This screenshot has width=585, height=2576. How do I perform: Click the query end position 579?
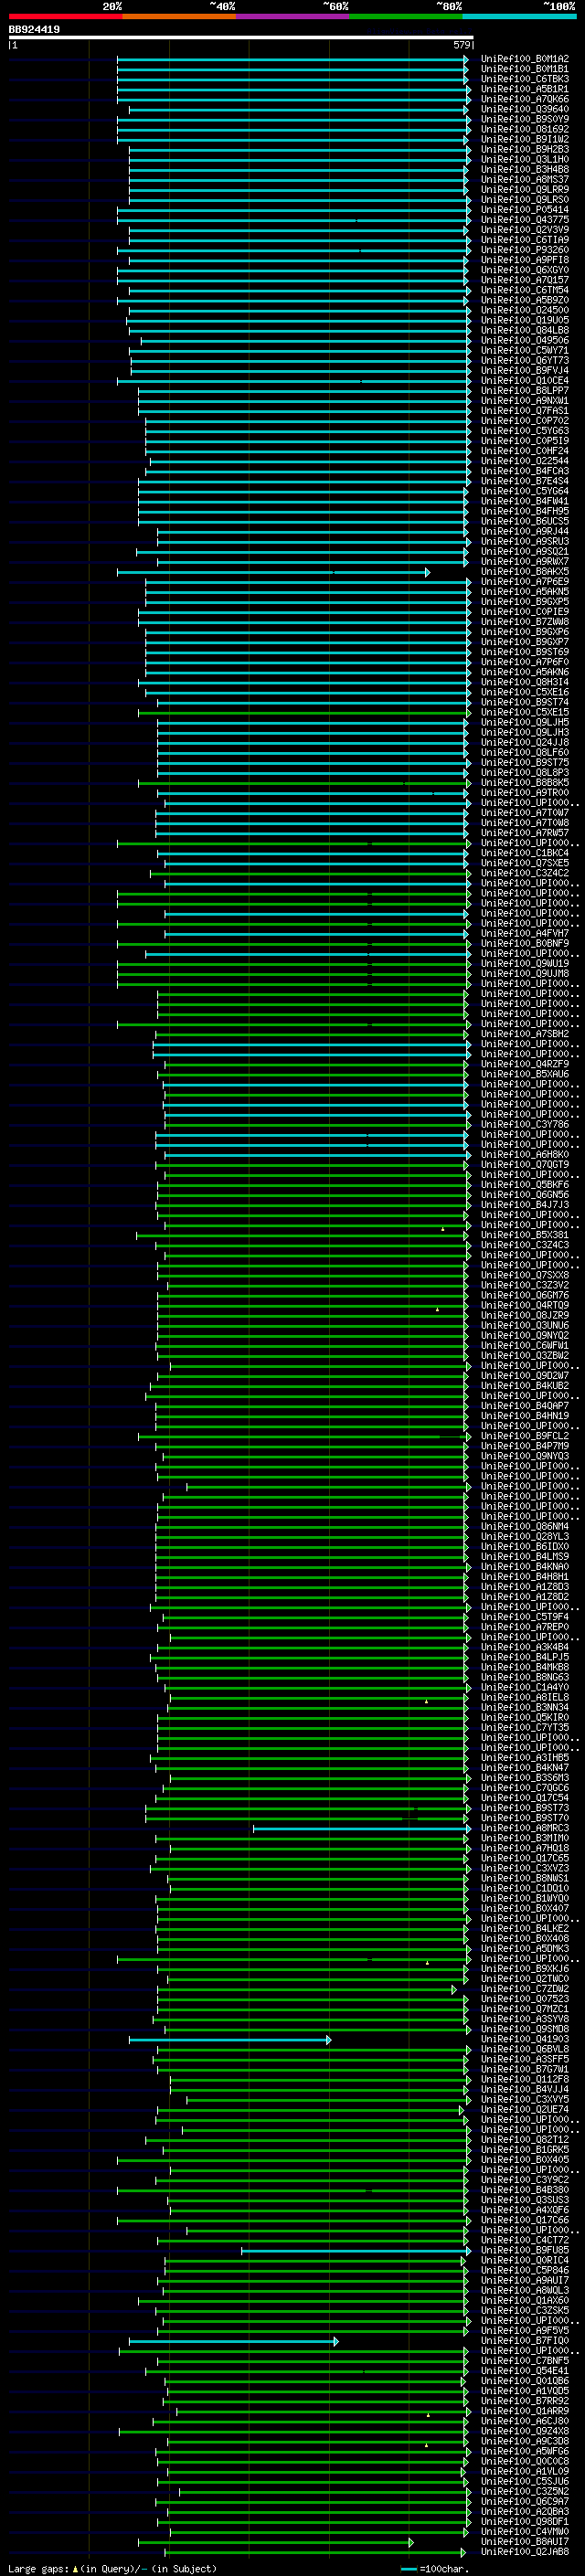(462, 45)
